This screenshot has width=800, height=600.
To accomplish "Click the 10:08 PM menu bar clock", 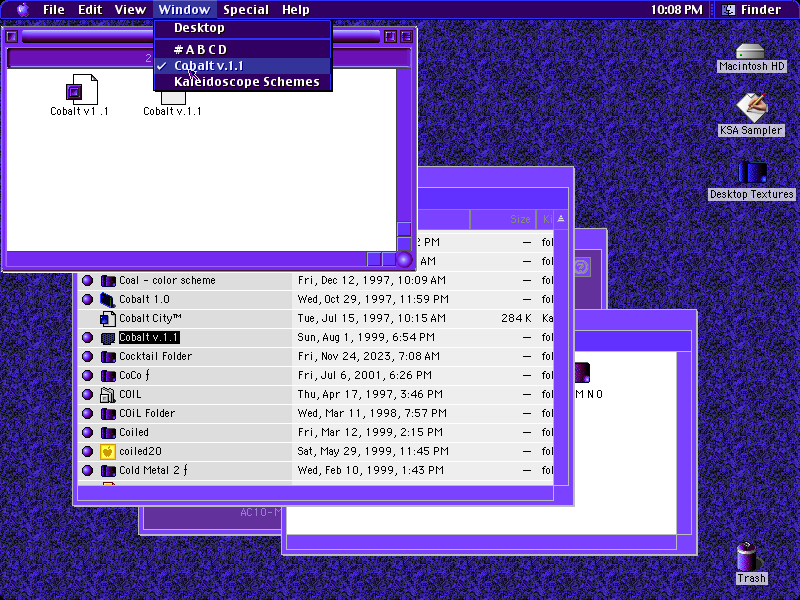I will (676, 9).
